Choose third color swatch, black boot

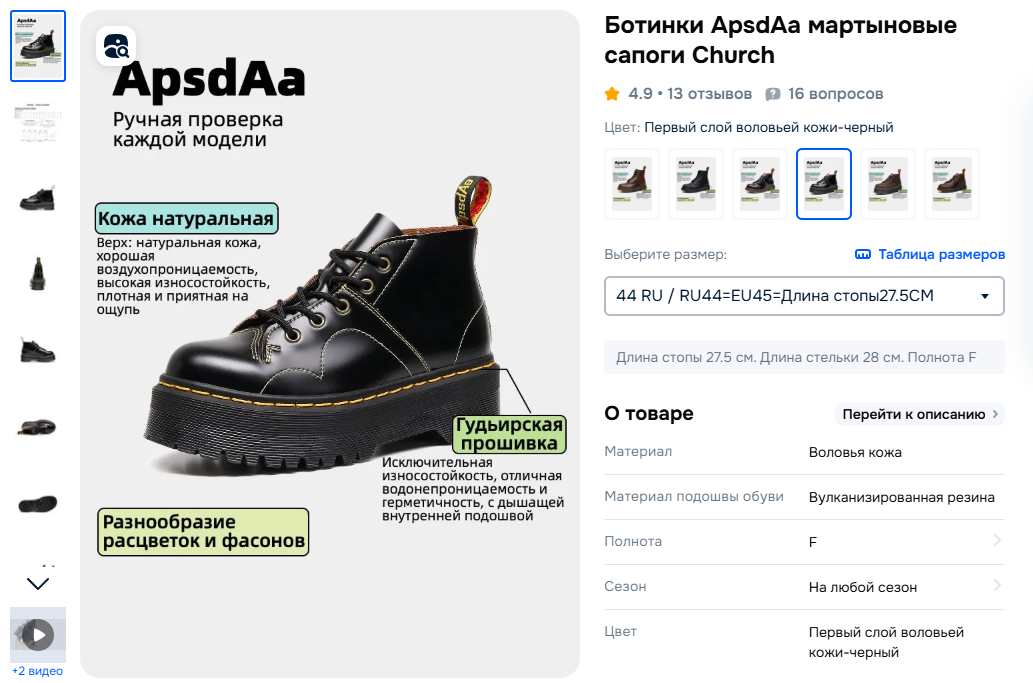tap(760, 184)
